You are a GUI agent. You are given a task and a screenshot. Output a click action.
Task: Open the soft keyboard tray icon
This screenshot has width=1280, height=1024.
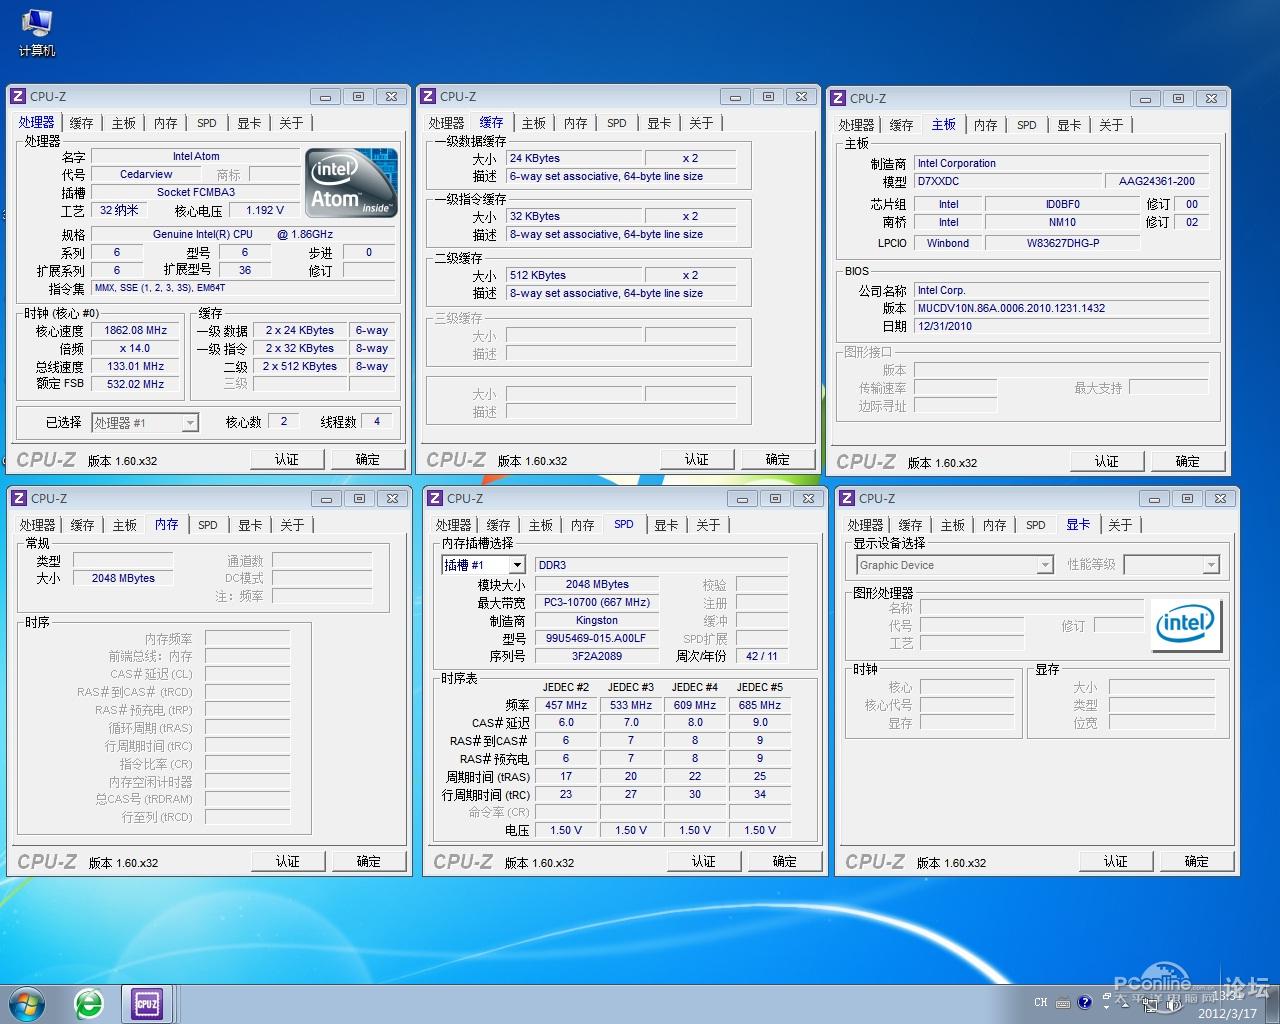coord(1063,1003)
